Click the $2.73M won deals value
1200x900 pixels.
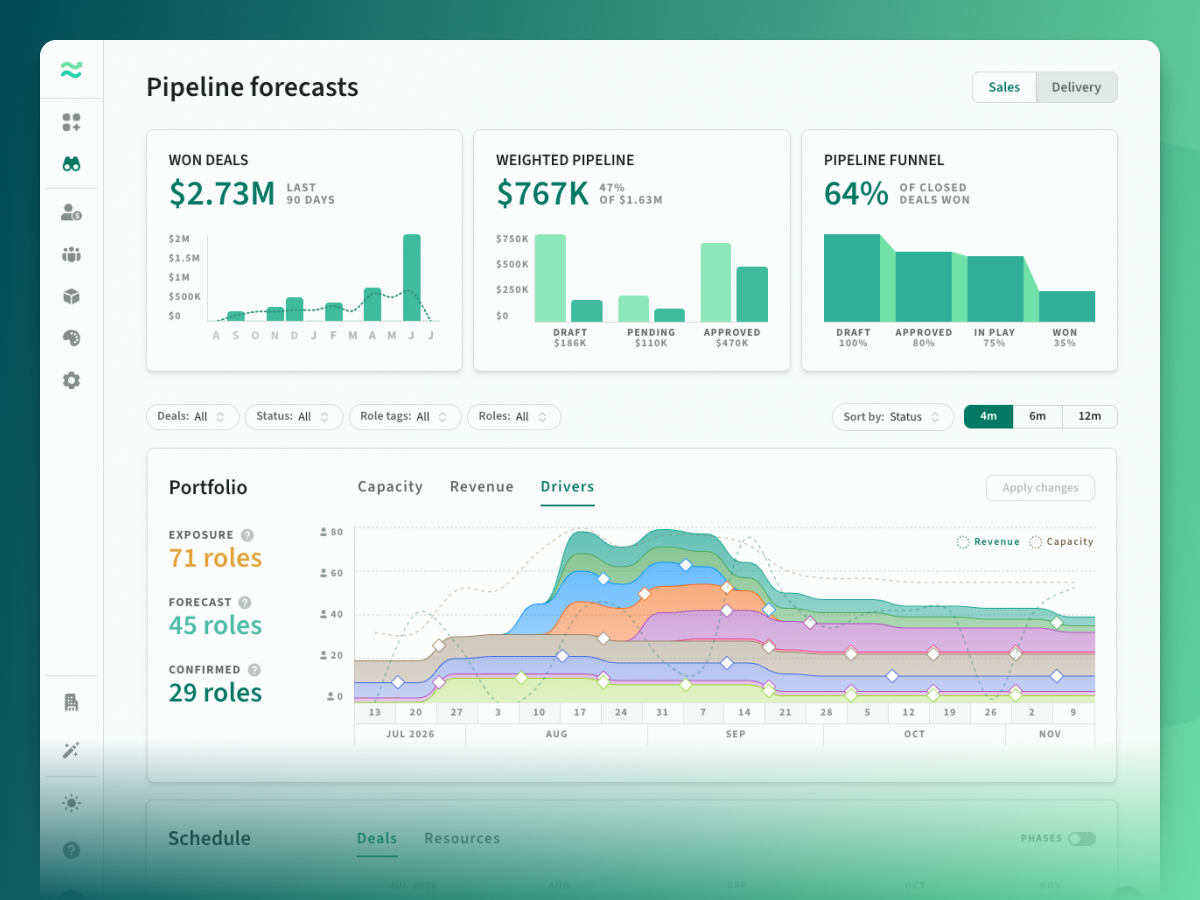[x=222, y=193]
